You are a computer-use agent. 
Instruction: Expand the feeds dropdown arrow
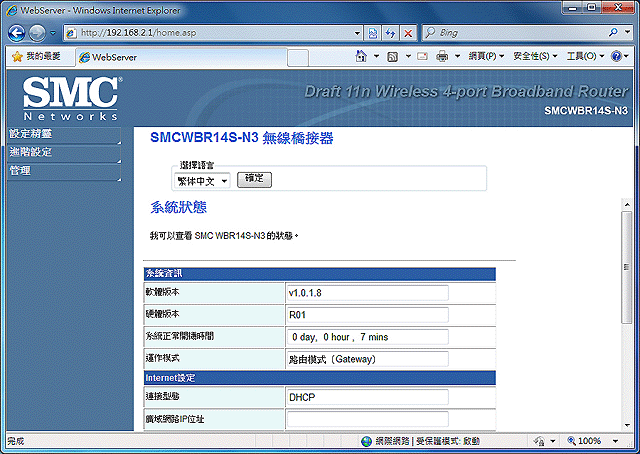coord(408,56)
